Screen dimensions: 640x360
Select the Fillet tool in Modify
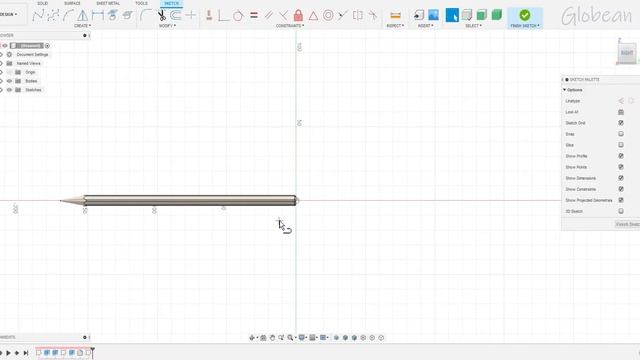click(x=145, y=16)
